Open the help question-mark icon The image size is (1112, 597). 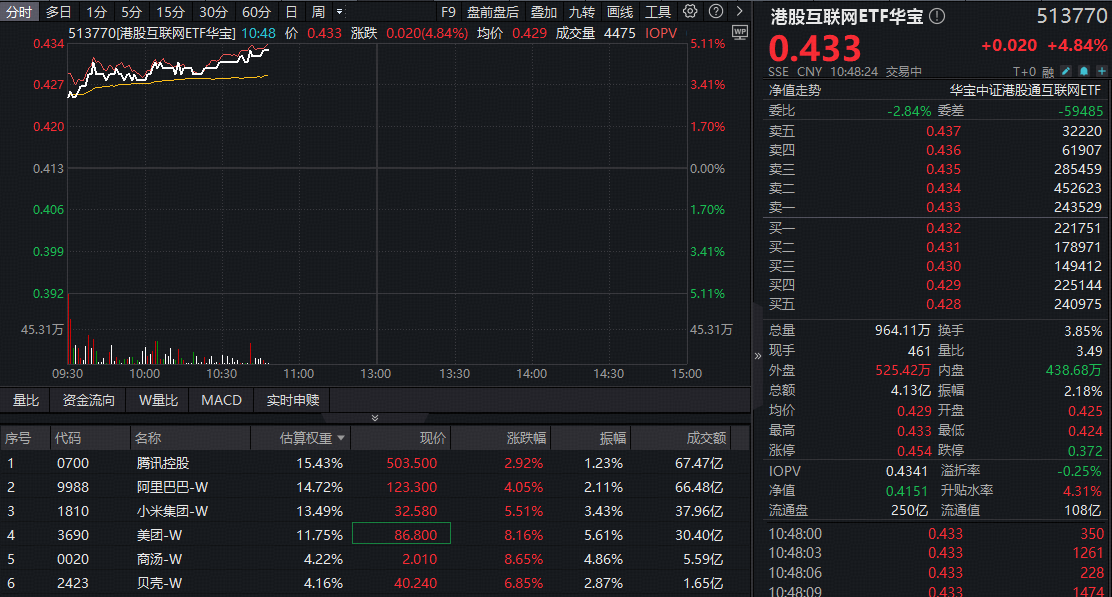[713, 11]
